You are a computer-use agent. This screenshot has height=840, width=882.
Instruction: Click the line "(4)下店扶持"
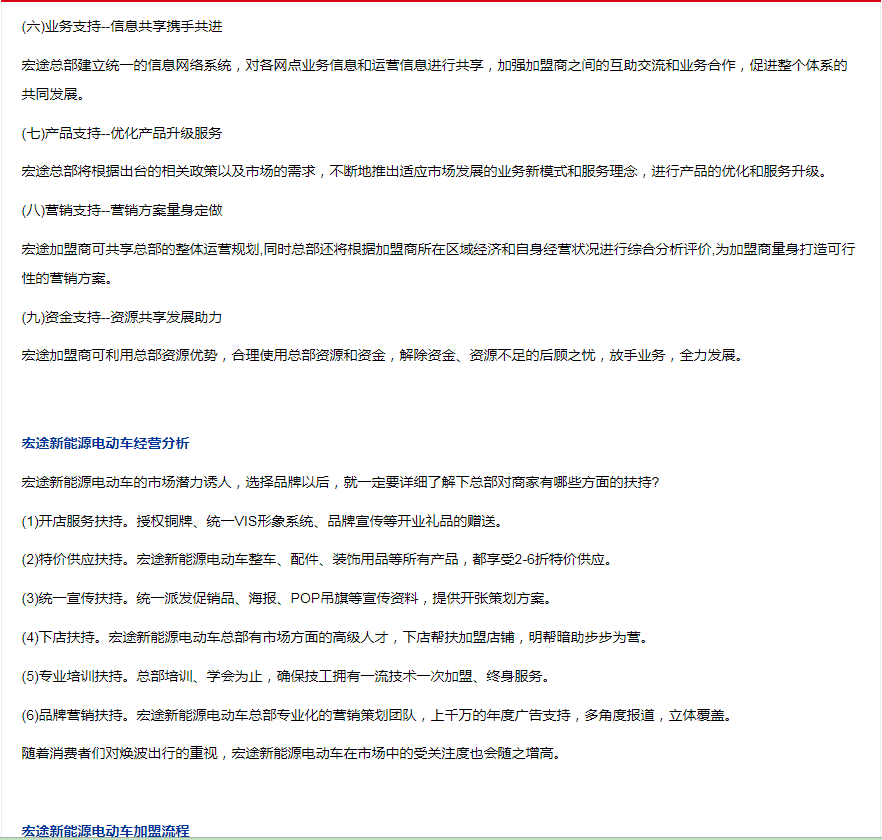(336, 637)
